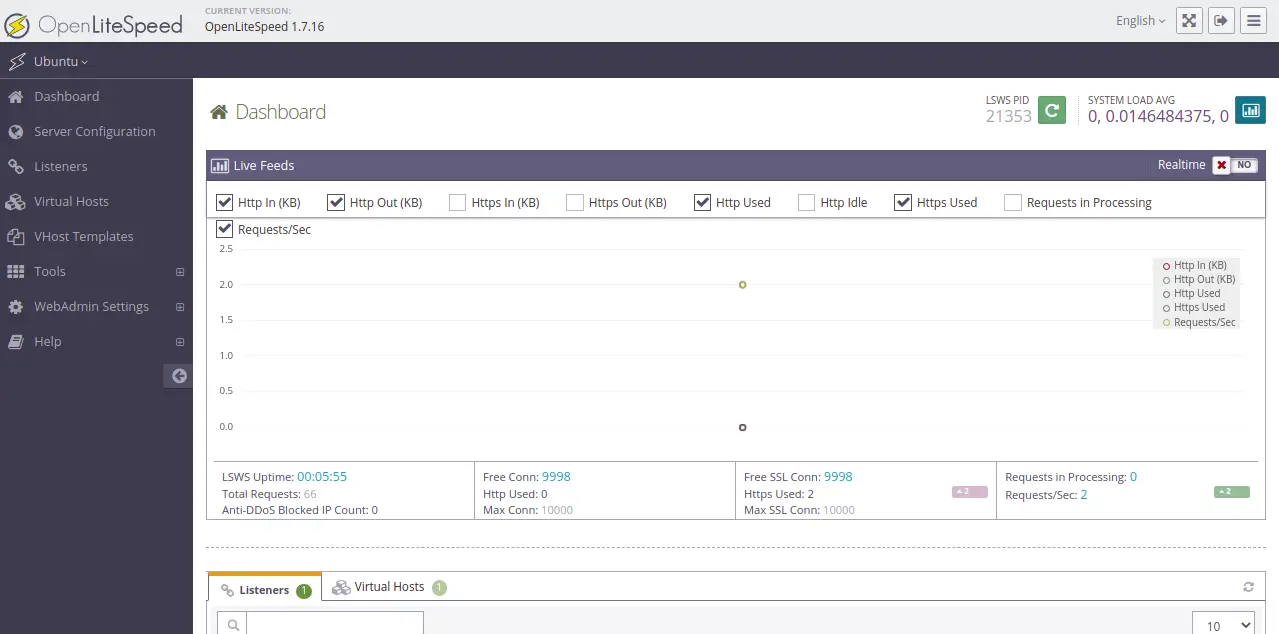Image resolution: width=1279 pixels, height=634 pixels.
Task: Uncheck Requests/Sec checkbox
Action: (x=225, y=230)
